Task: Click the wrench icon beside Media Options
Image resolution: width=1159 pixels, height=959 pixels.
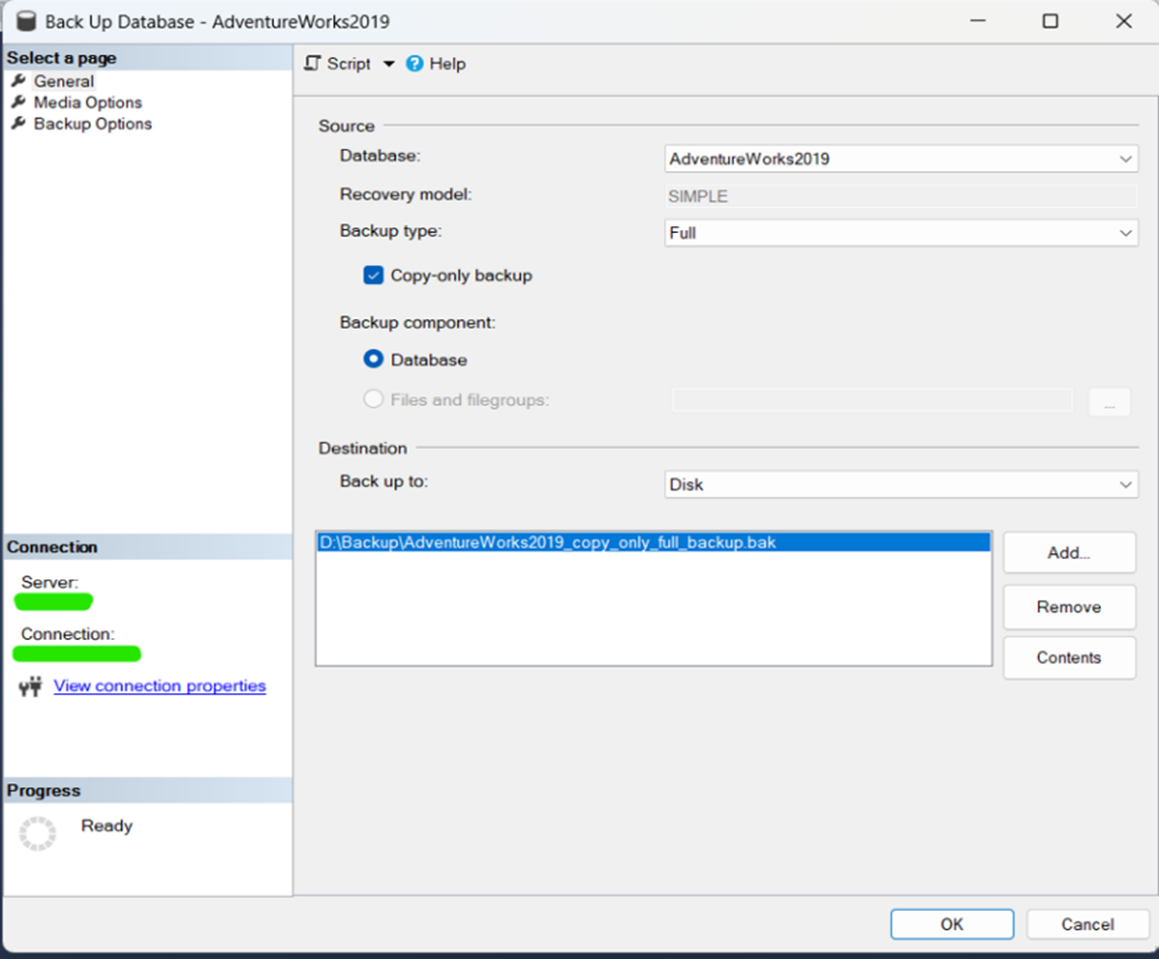Action: 18,102
